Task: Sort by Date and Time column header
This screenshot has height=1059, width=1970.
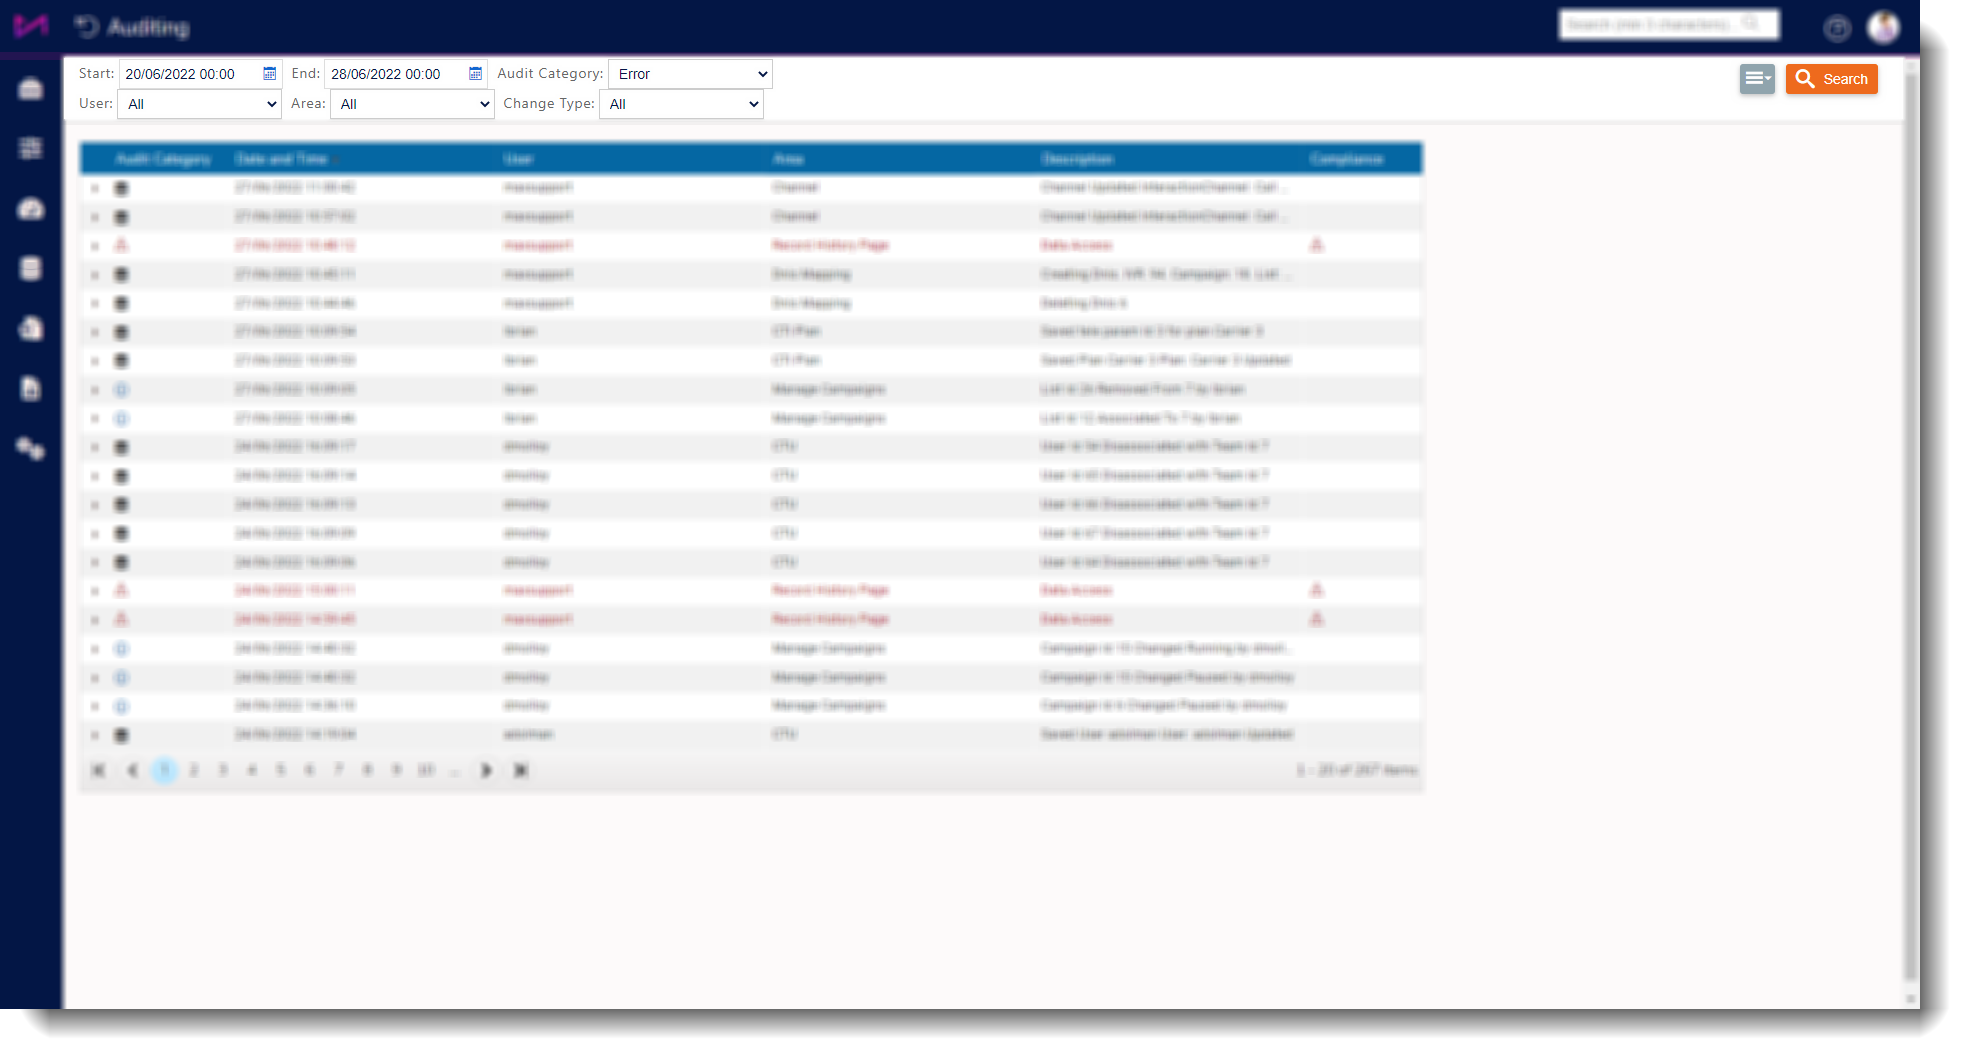Action: click(281, 159)
